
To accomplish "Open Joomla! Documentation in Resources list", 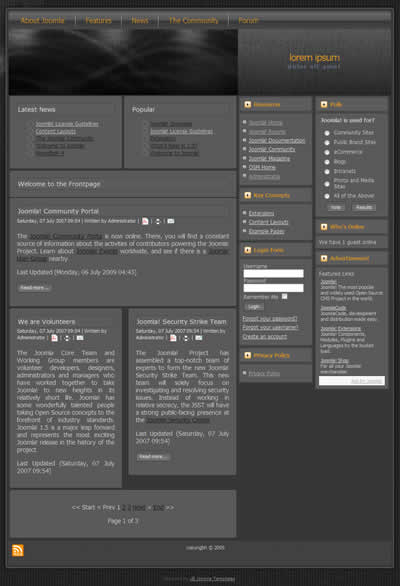I will pos(277,141).
